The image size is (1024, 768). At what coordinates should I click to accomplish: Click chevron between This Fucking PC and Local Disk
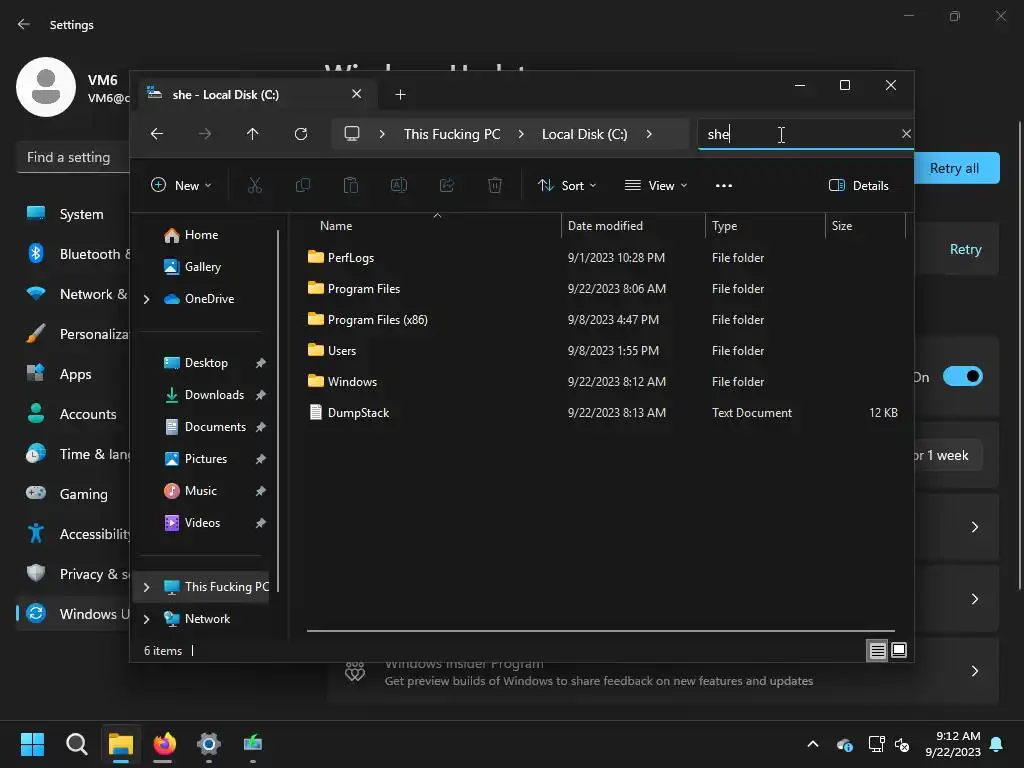520,134
